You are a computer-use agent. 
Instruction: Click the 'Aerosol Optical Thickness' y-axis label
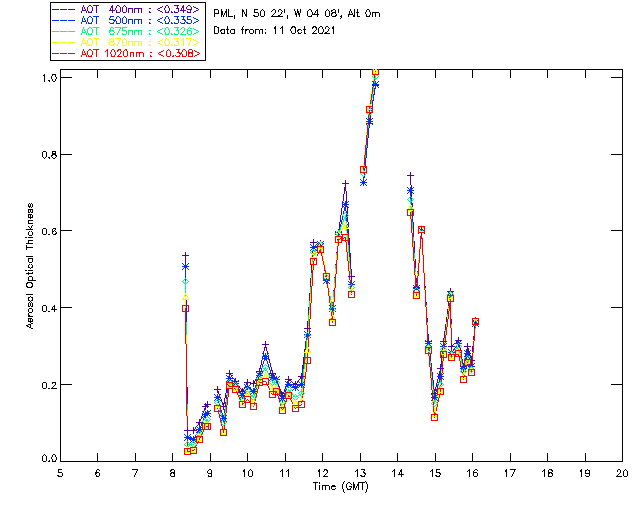[30, 266]
